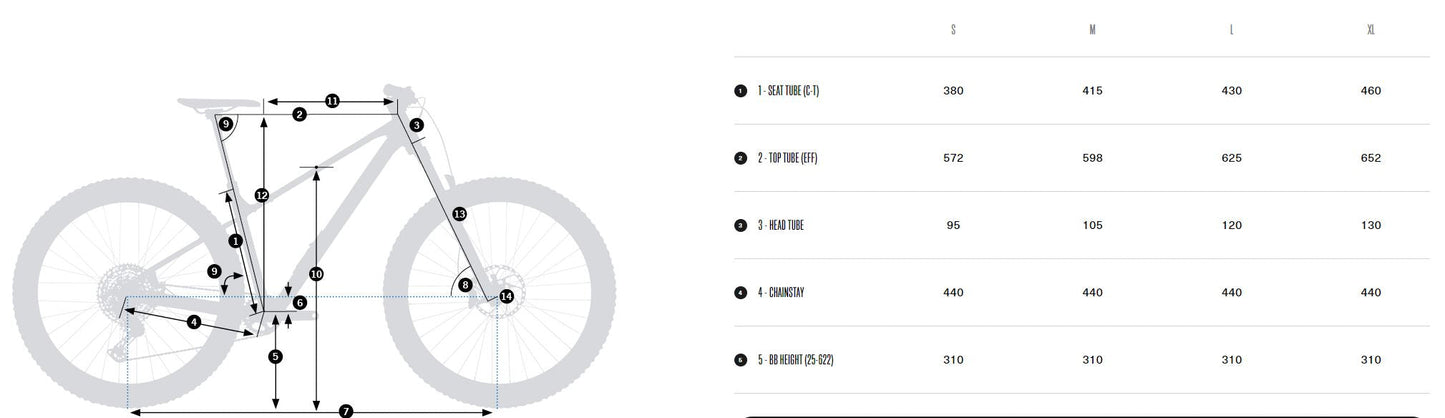Click the table bullet beside BB Height
The height and width of the screenshot is (418, 1445).
coord(740,360)
